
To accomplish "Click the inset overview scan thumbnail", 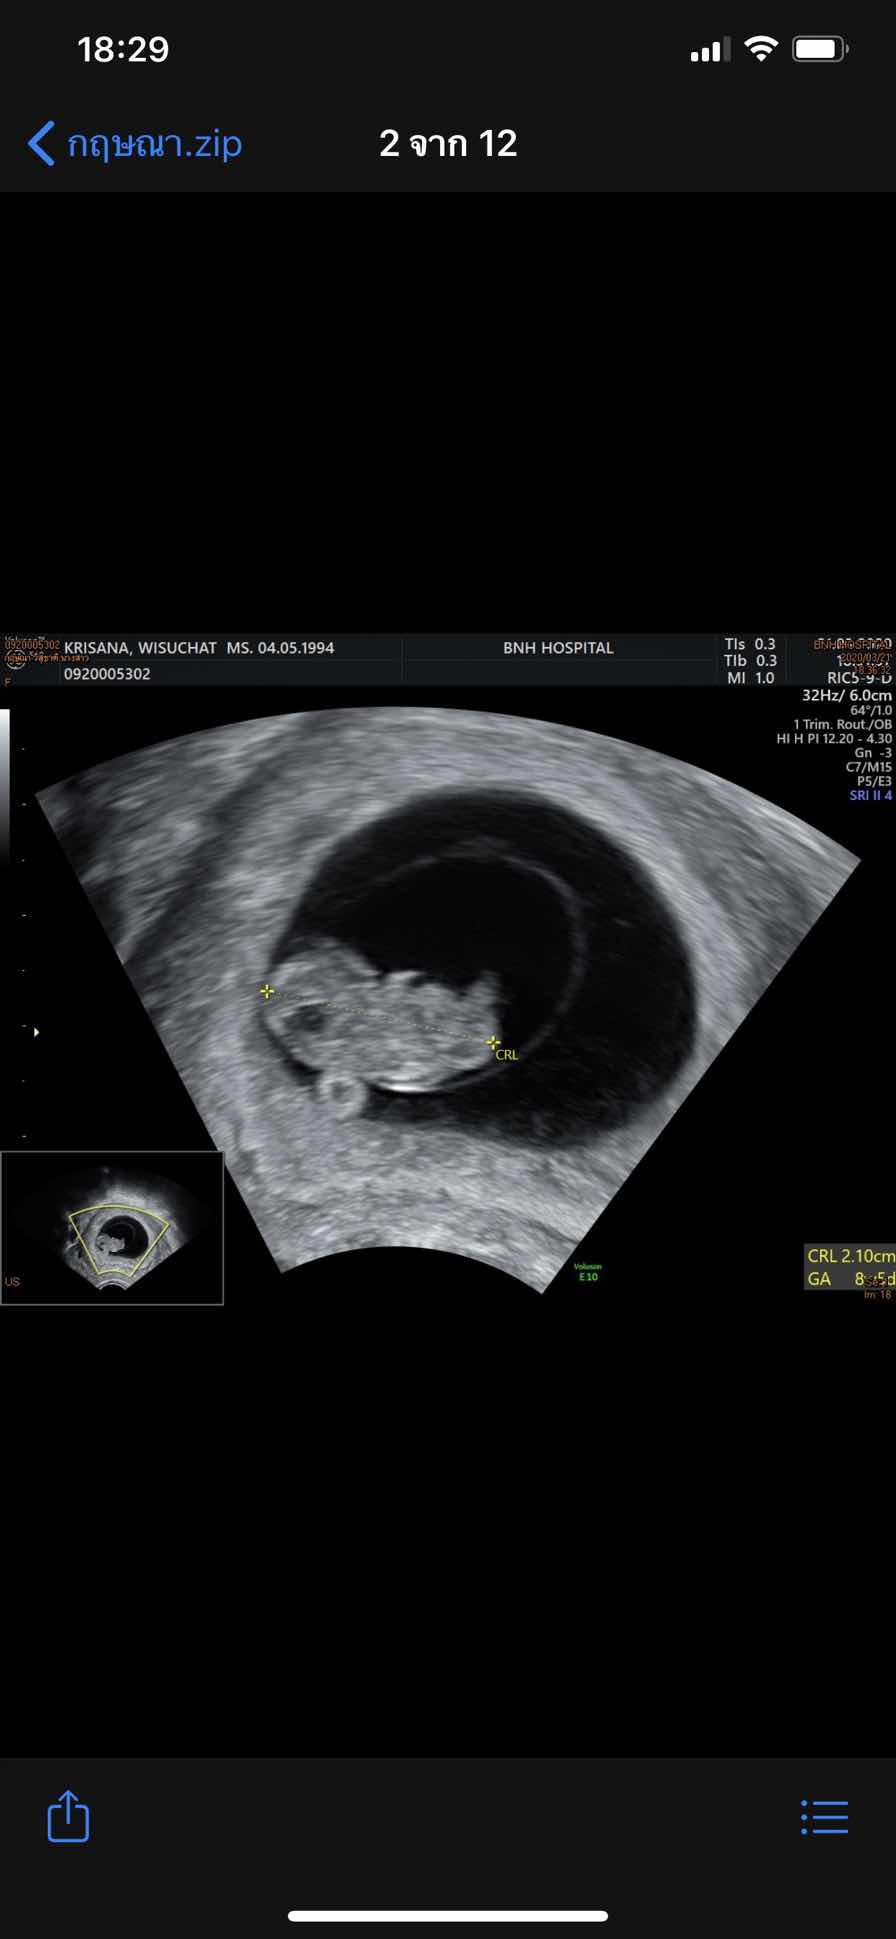I will (112, 1228).
